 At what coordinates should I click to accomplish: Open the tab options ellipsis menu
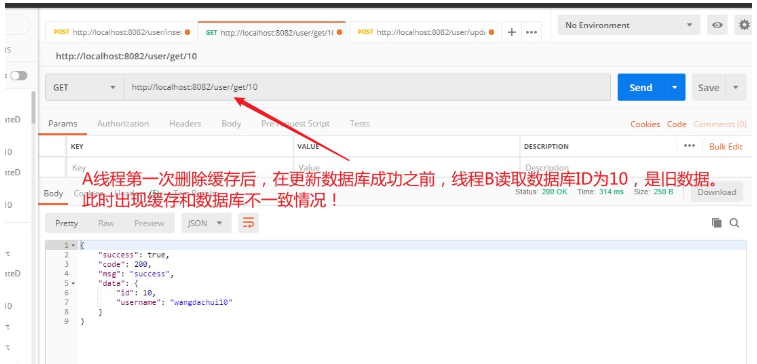click(x=532, y=32)
